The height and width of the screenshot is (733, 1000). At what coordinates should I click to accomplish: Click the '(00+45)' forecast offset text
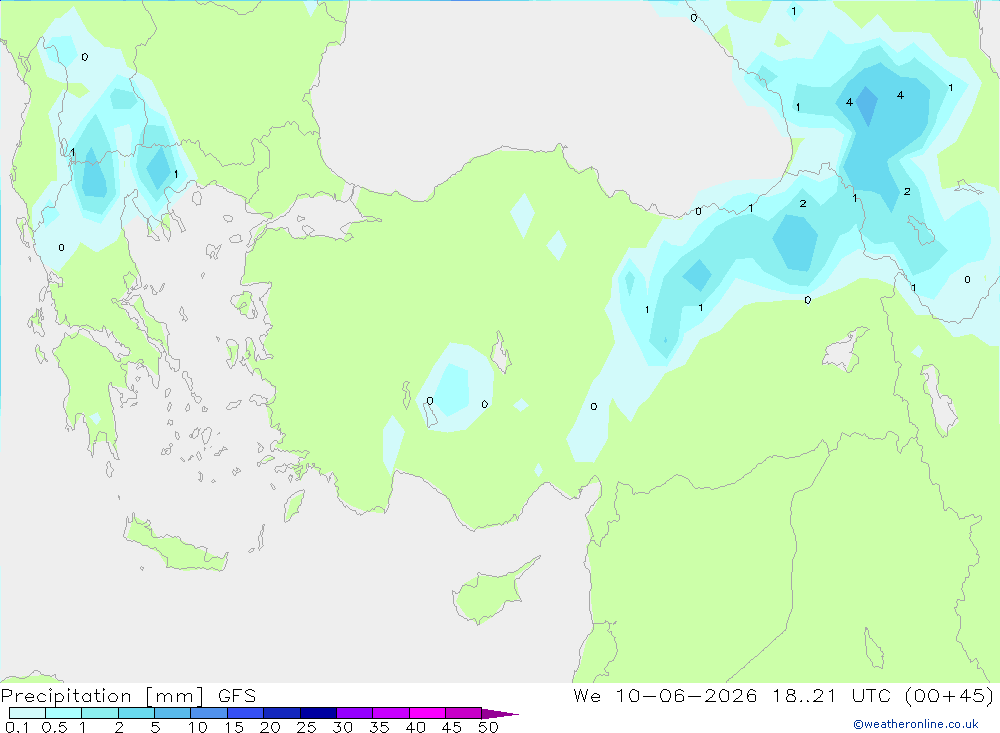point(950,696)
